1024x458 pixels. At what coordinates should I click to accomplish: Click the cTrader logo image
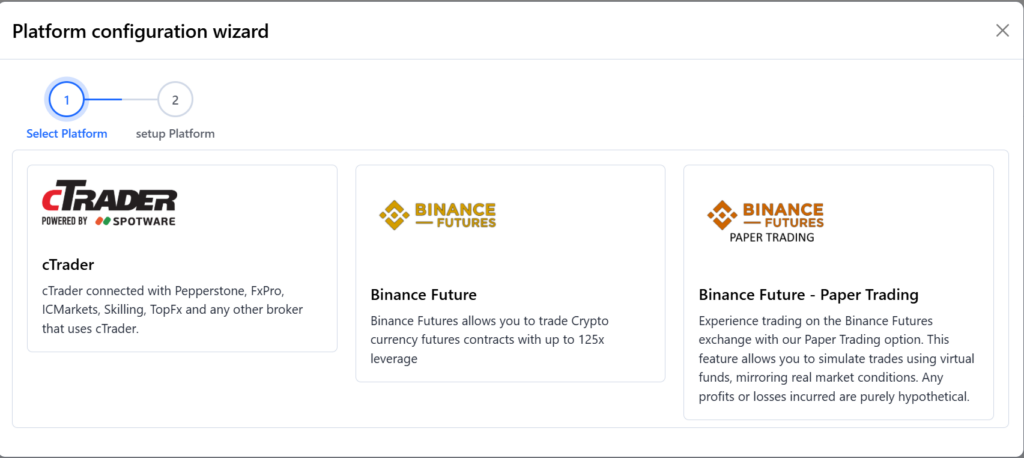click(109, 205)
